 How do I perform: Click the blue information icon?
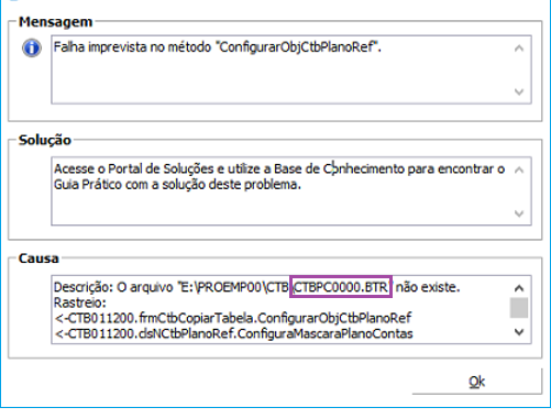click(x=32, y=48)
